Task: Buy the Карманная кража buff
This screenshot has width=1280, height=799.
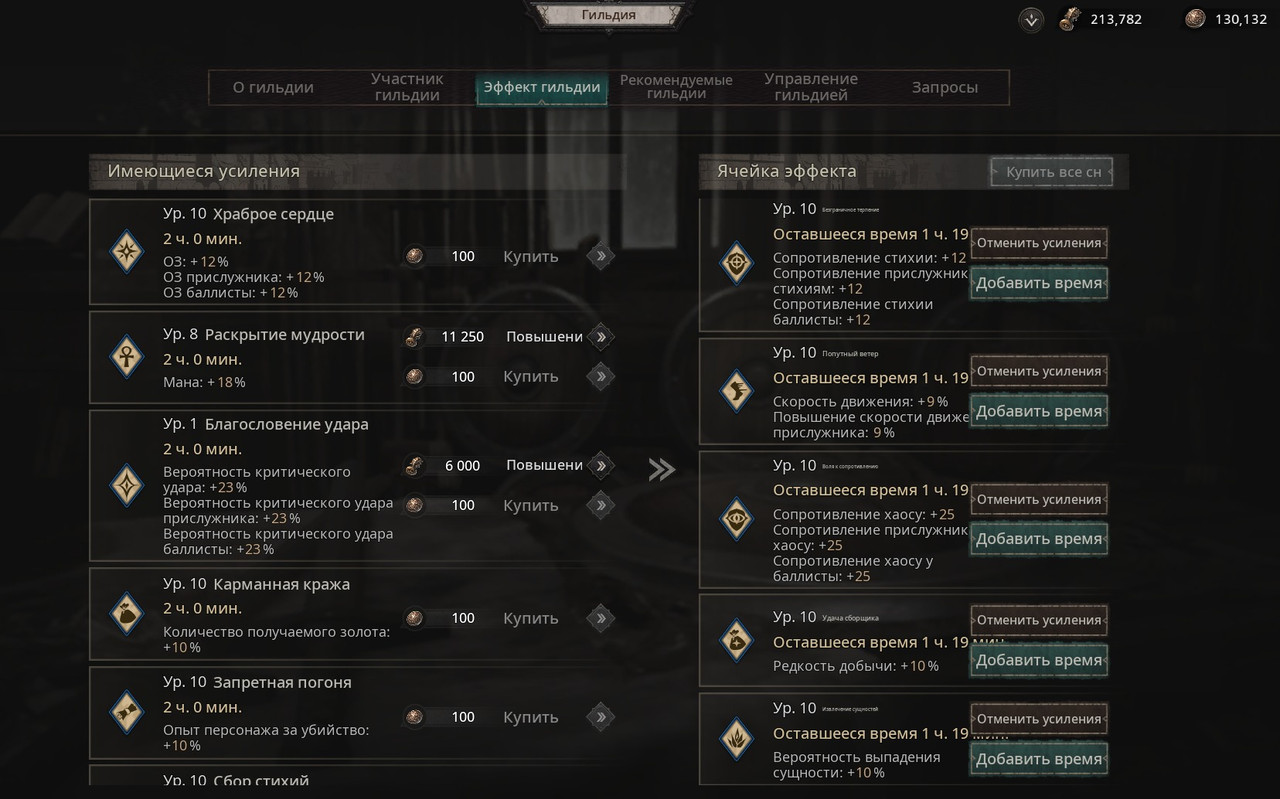Action: 531,618
